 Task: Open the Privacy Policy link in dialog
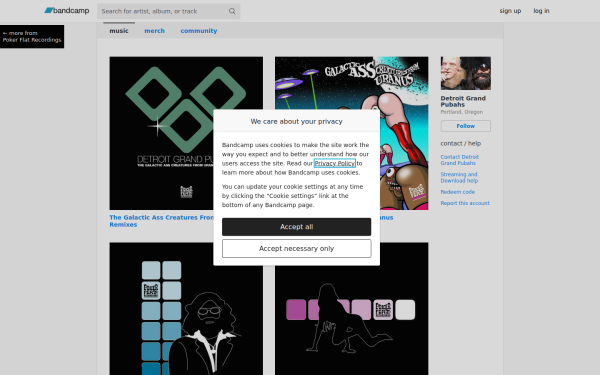tap(335, 163)
